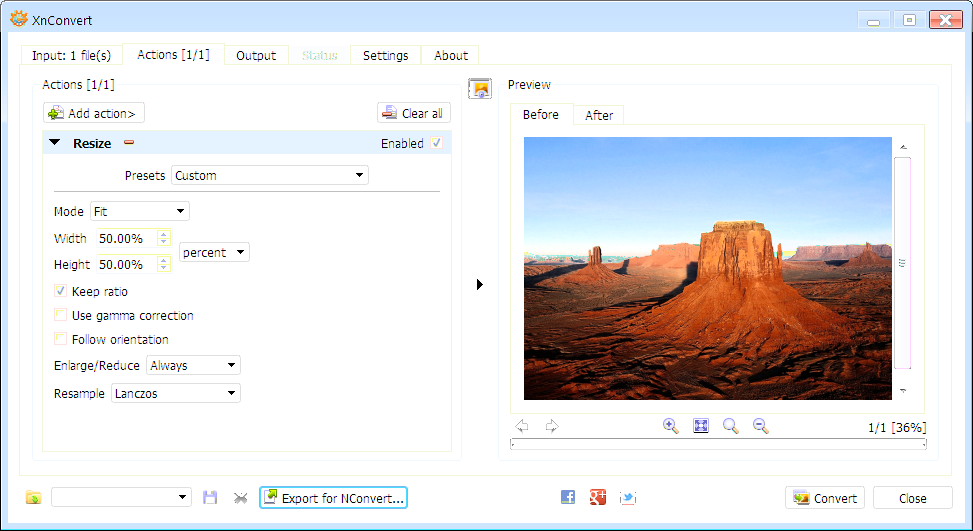973x531 pixels.
Task: Click the Close button at bottom right
Action: 913,498
